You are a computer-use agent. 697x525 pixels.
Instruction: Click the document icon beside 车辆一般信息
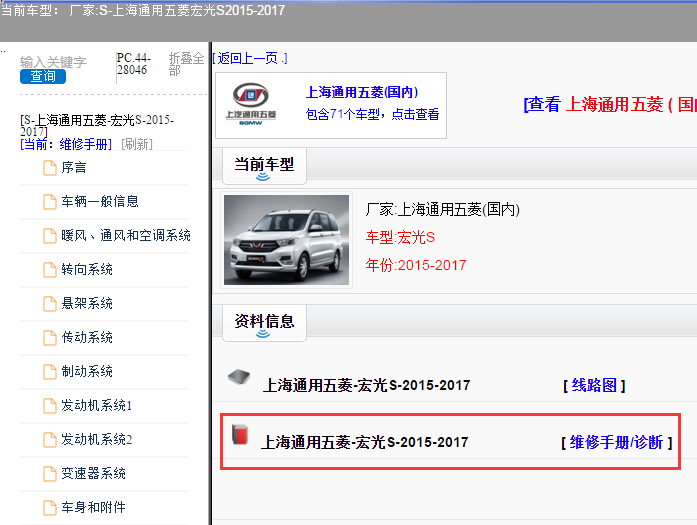pyautogui.click(x=49, y=202)
